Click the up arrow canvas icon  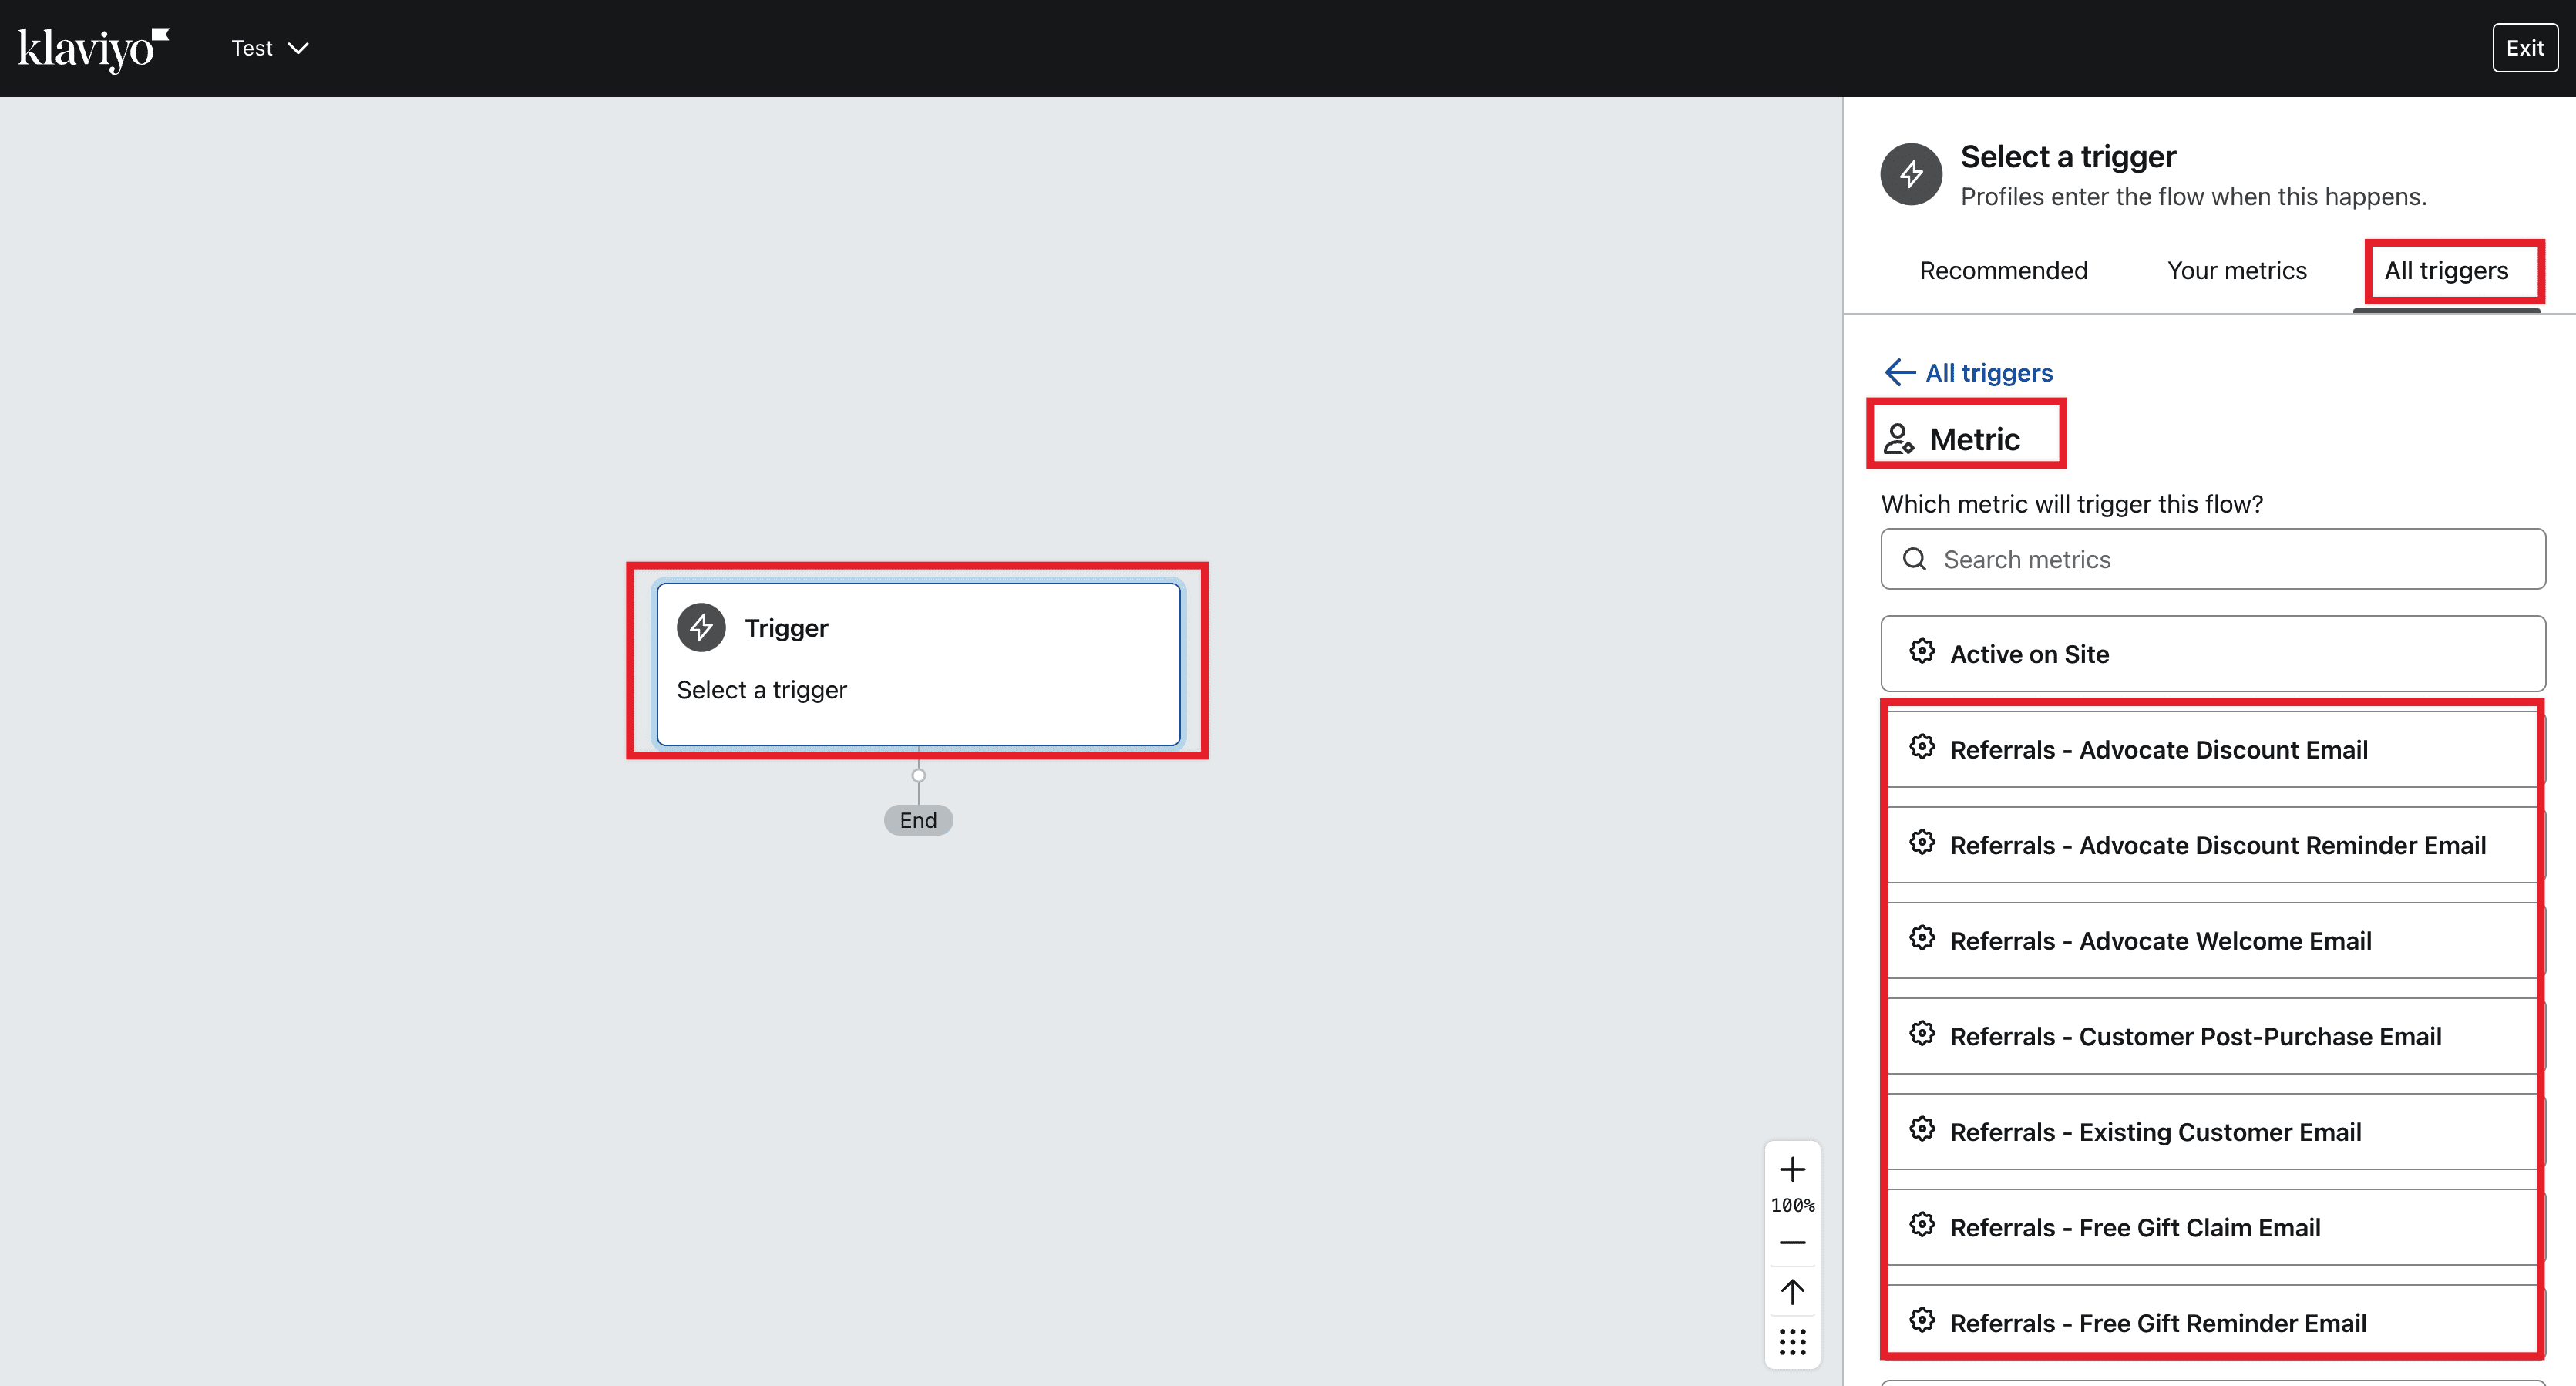pyautogui.click(x=1792, y=1292)
